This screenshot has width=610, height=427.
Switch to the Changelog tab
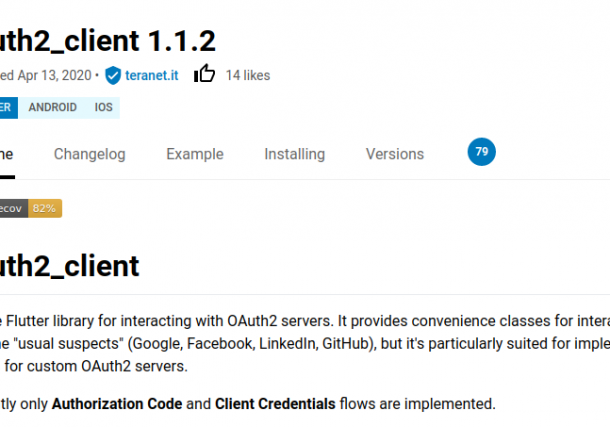click(x=89, y=154)
